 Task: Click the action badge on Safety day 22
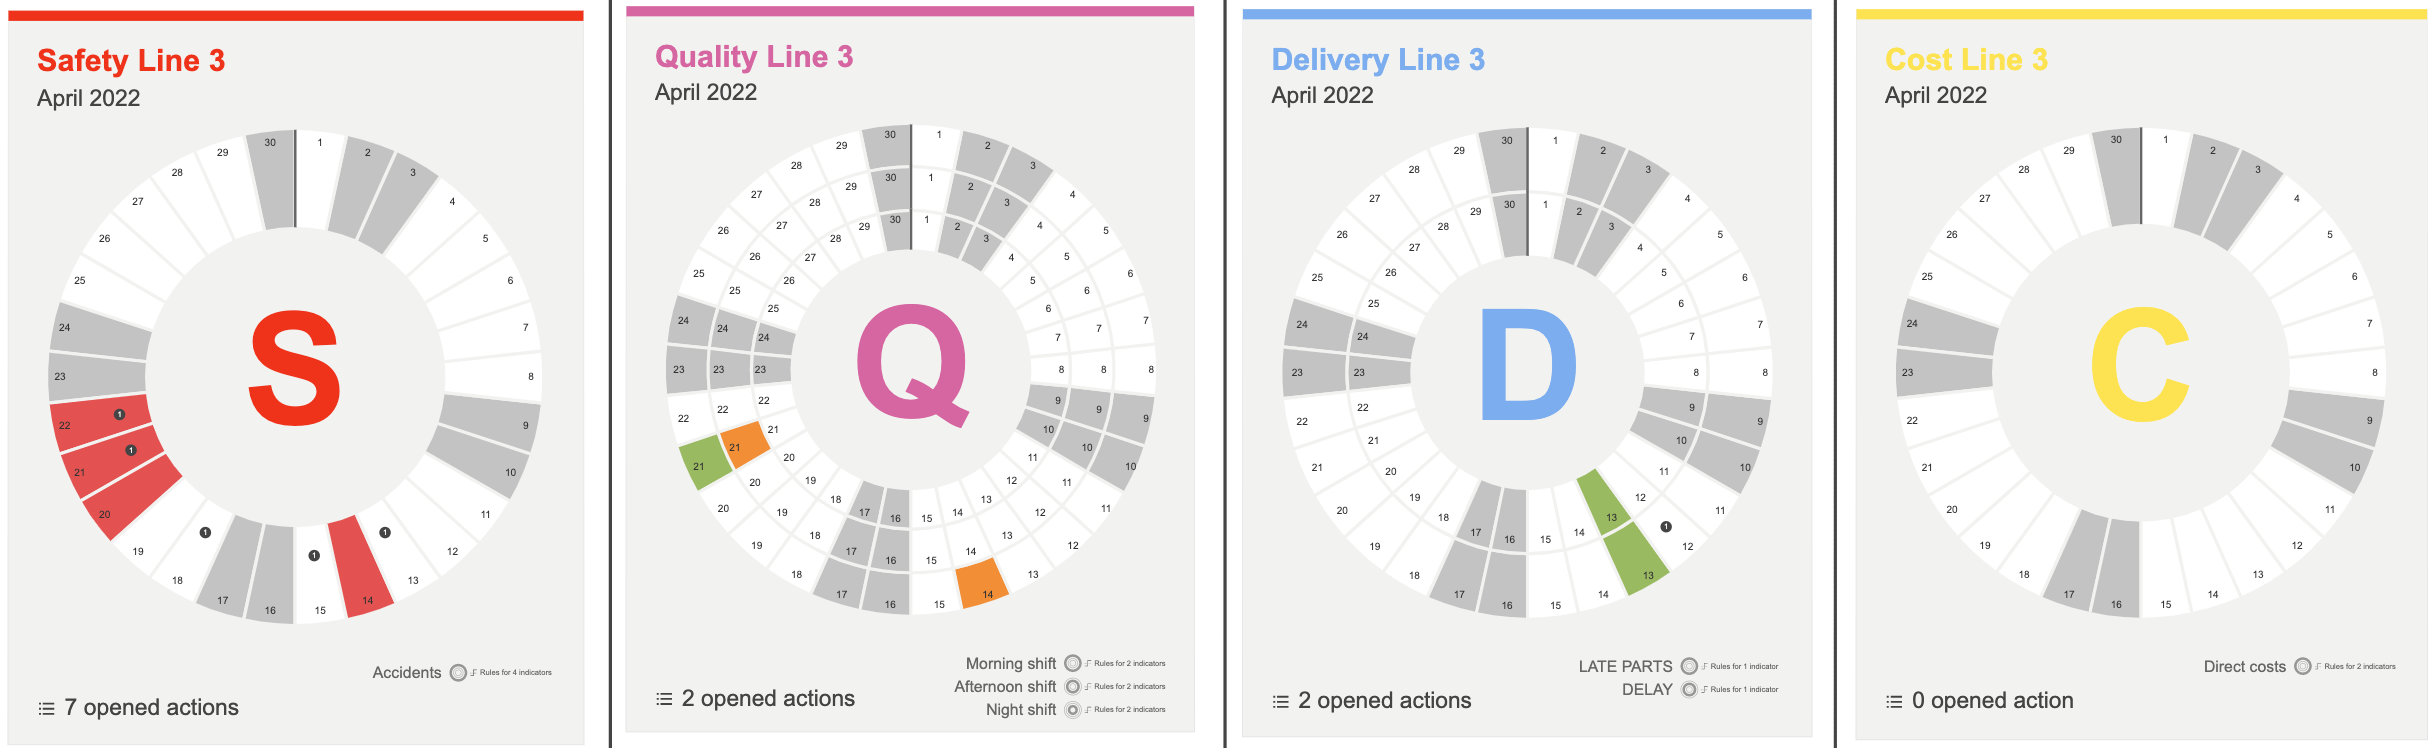tap(119, 414)
